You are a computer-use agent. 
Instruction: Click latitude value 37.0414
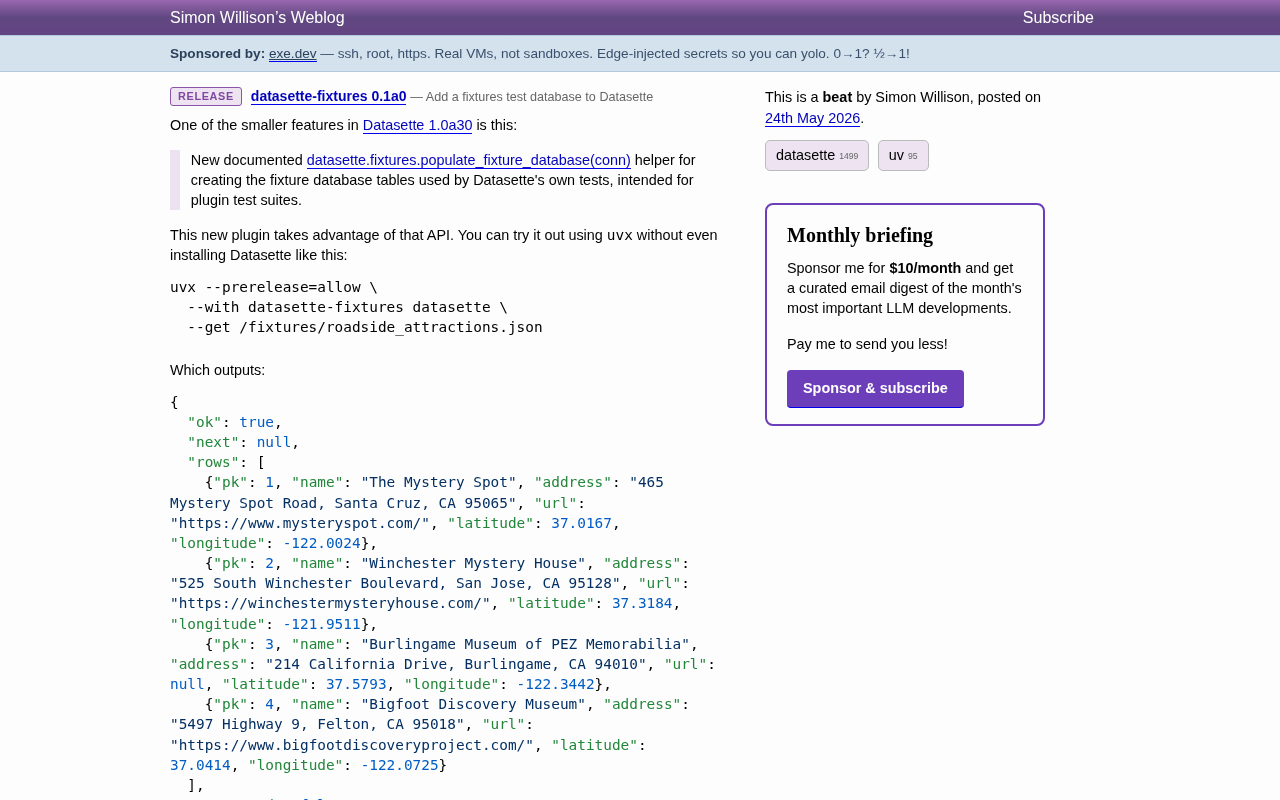click(x=200, y=765)
